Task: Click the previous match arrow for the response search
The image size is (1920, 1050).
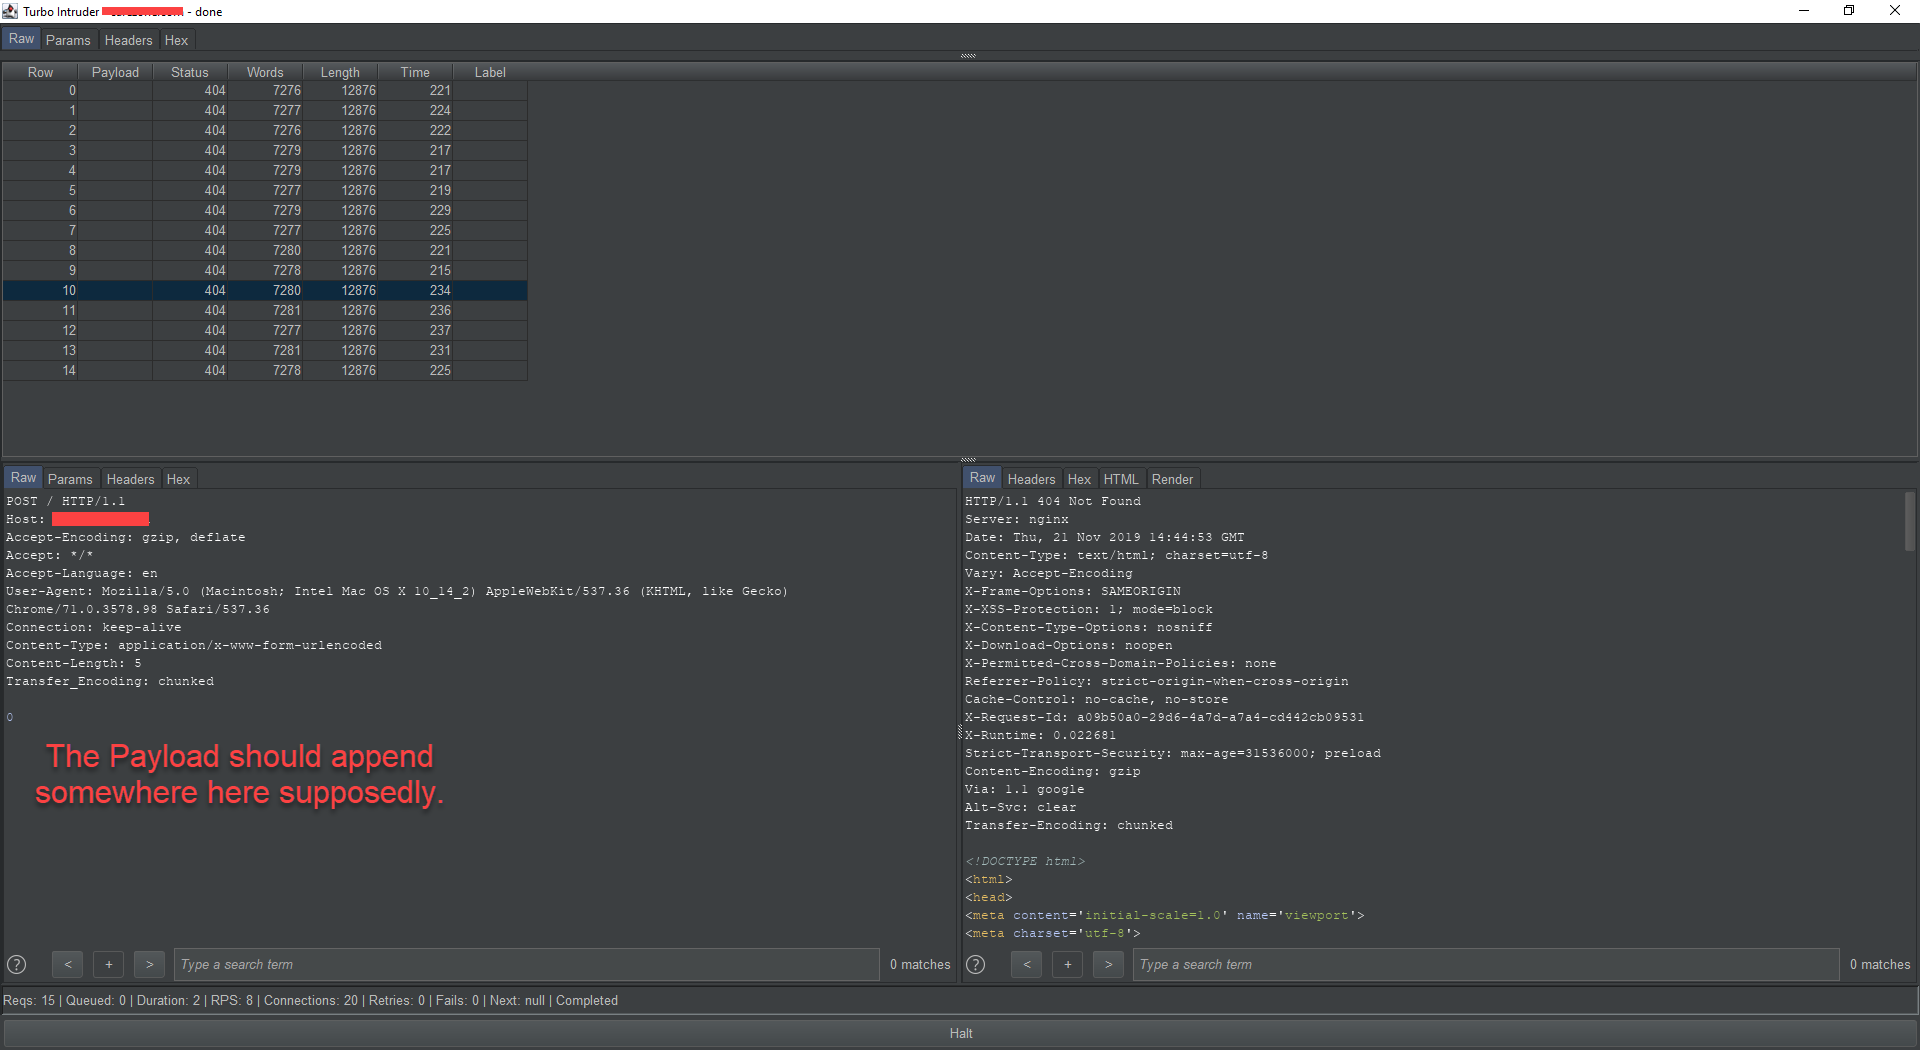Action: pos(1026,964)
